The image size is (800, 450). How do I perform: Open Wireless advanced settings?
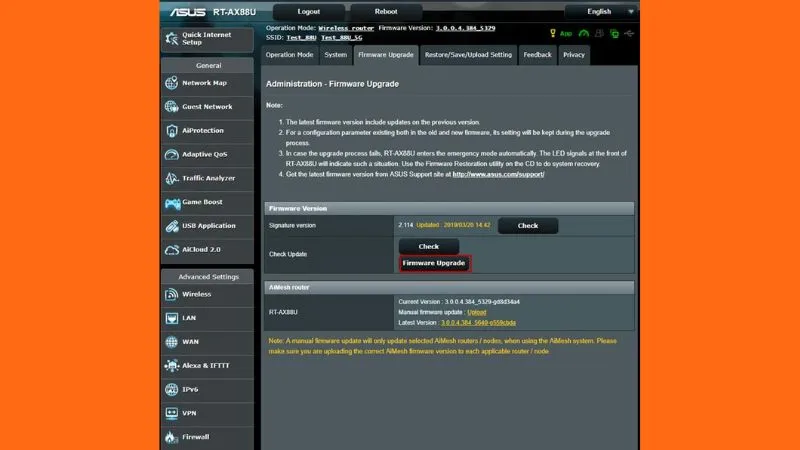coord(207,294)
